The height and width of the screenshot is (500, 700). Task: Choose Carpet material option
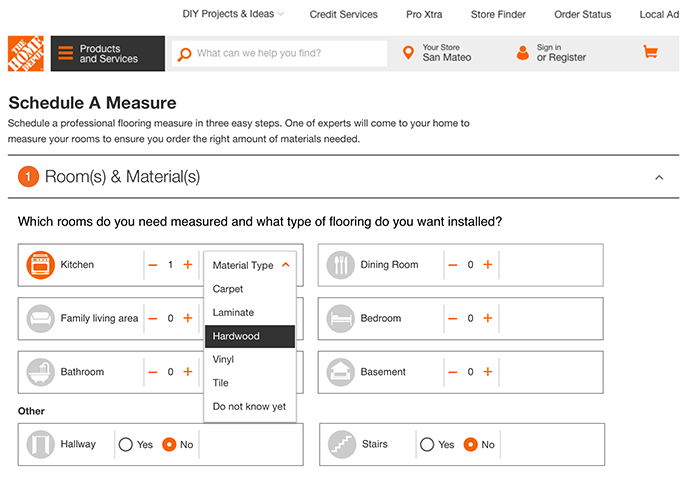point(250,289)
